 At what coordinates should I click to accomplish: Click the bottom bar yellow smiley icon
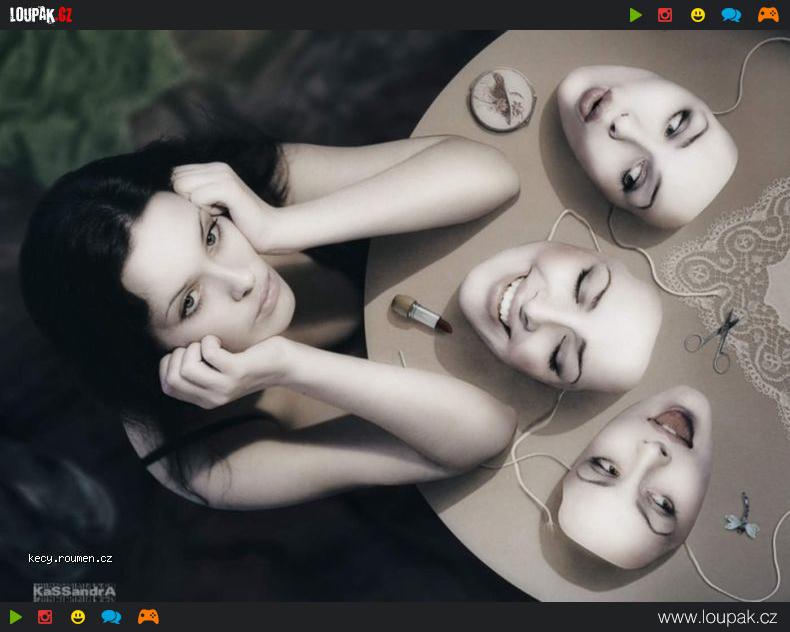click(x=78, y=617)
